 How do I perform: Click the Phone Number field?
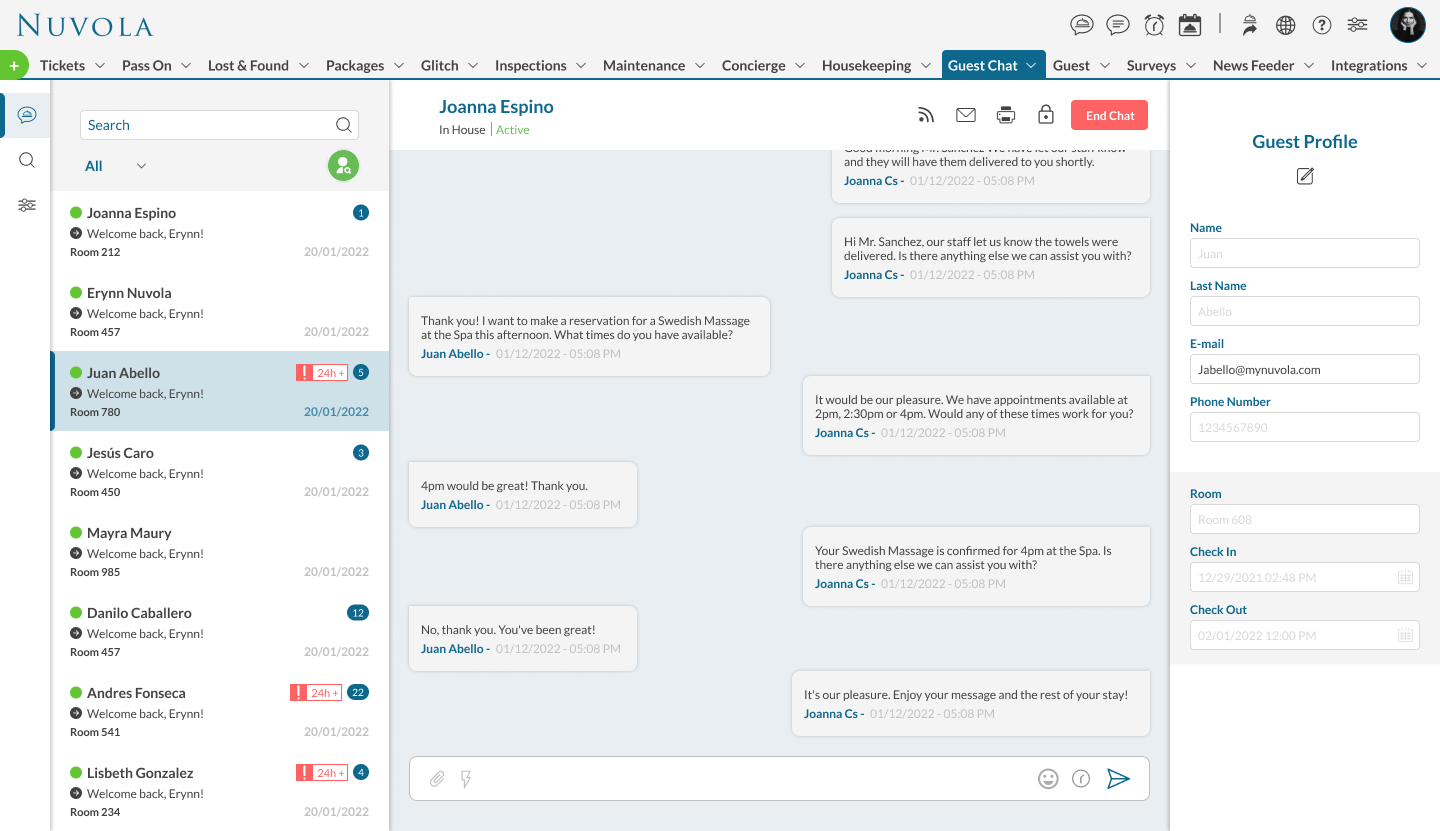coord(1305,427)
